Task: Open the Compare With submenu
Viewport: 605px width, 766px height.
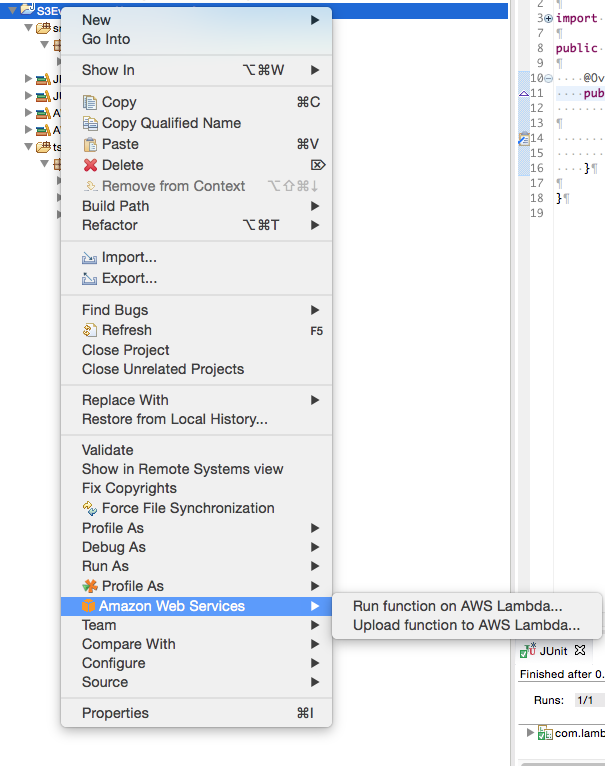Action: (x=196, y=644)
